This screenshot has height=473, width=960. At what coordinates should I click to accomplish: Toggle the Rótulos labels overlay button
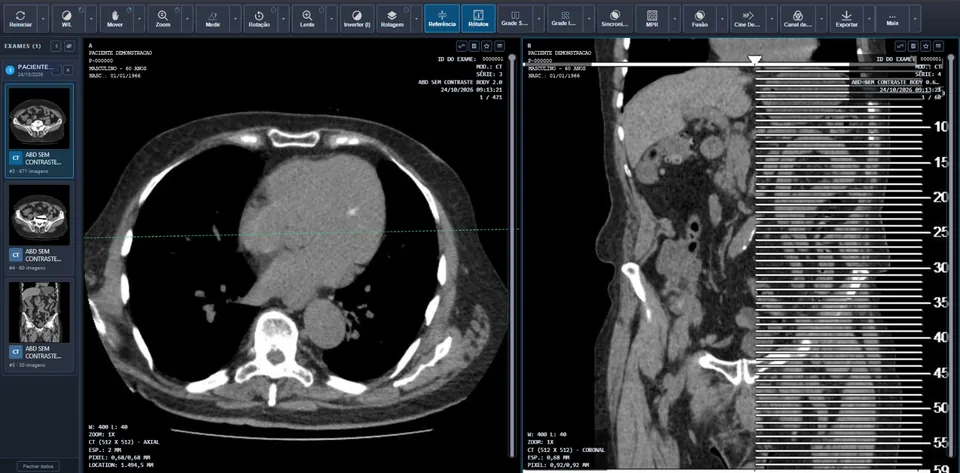coord(478,18)
